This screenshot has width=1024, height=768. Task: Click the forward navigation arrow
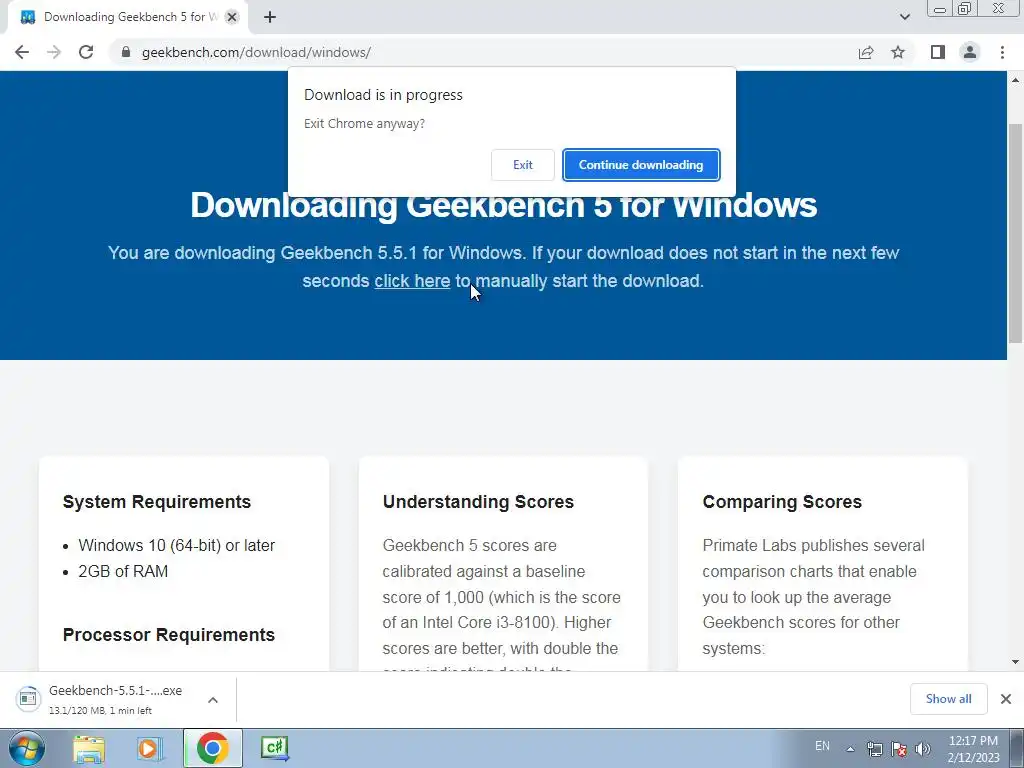pos(54,52)
